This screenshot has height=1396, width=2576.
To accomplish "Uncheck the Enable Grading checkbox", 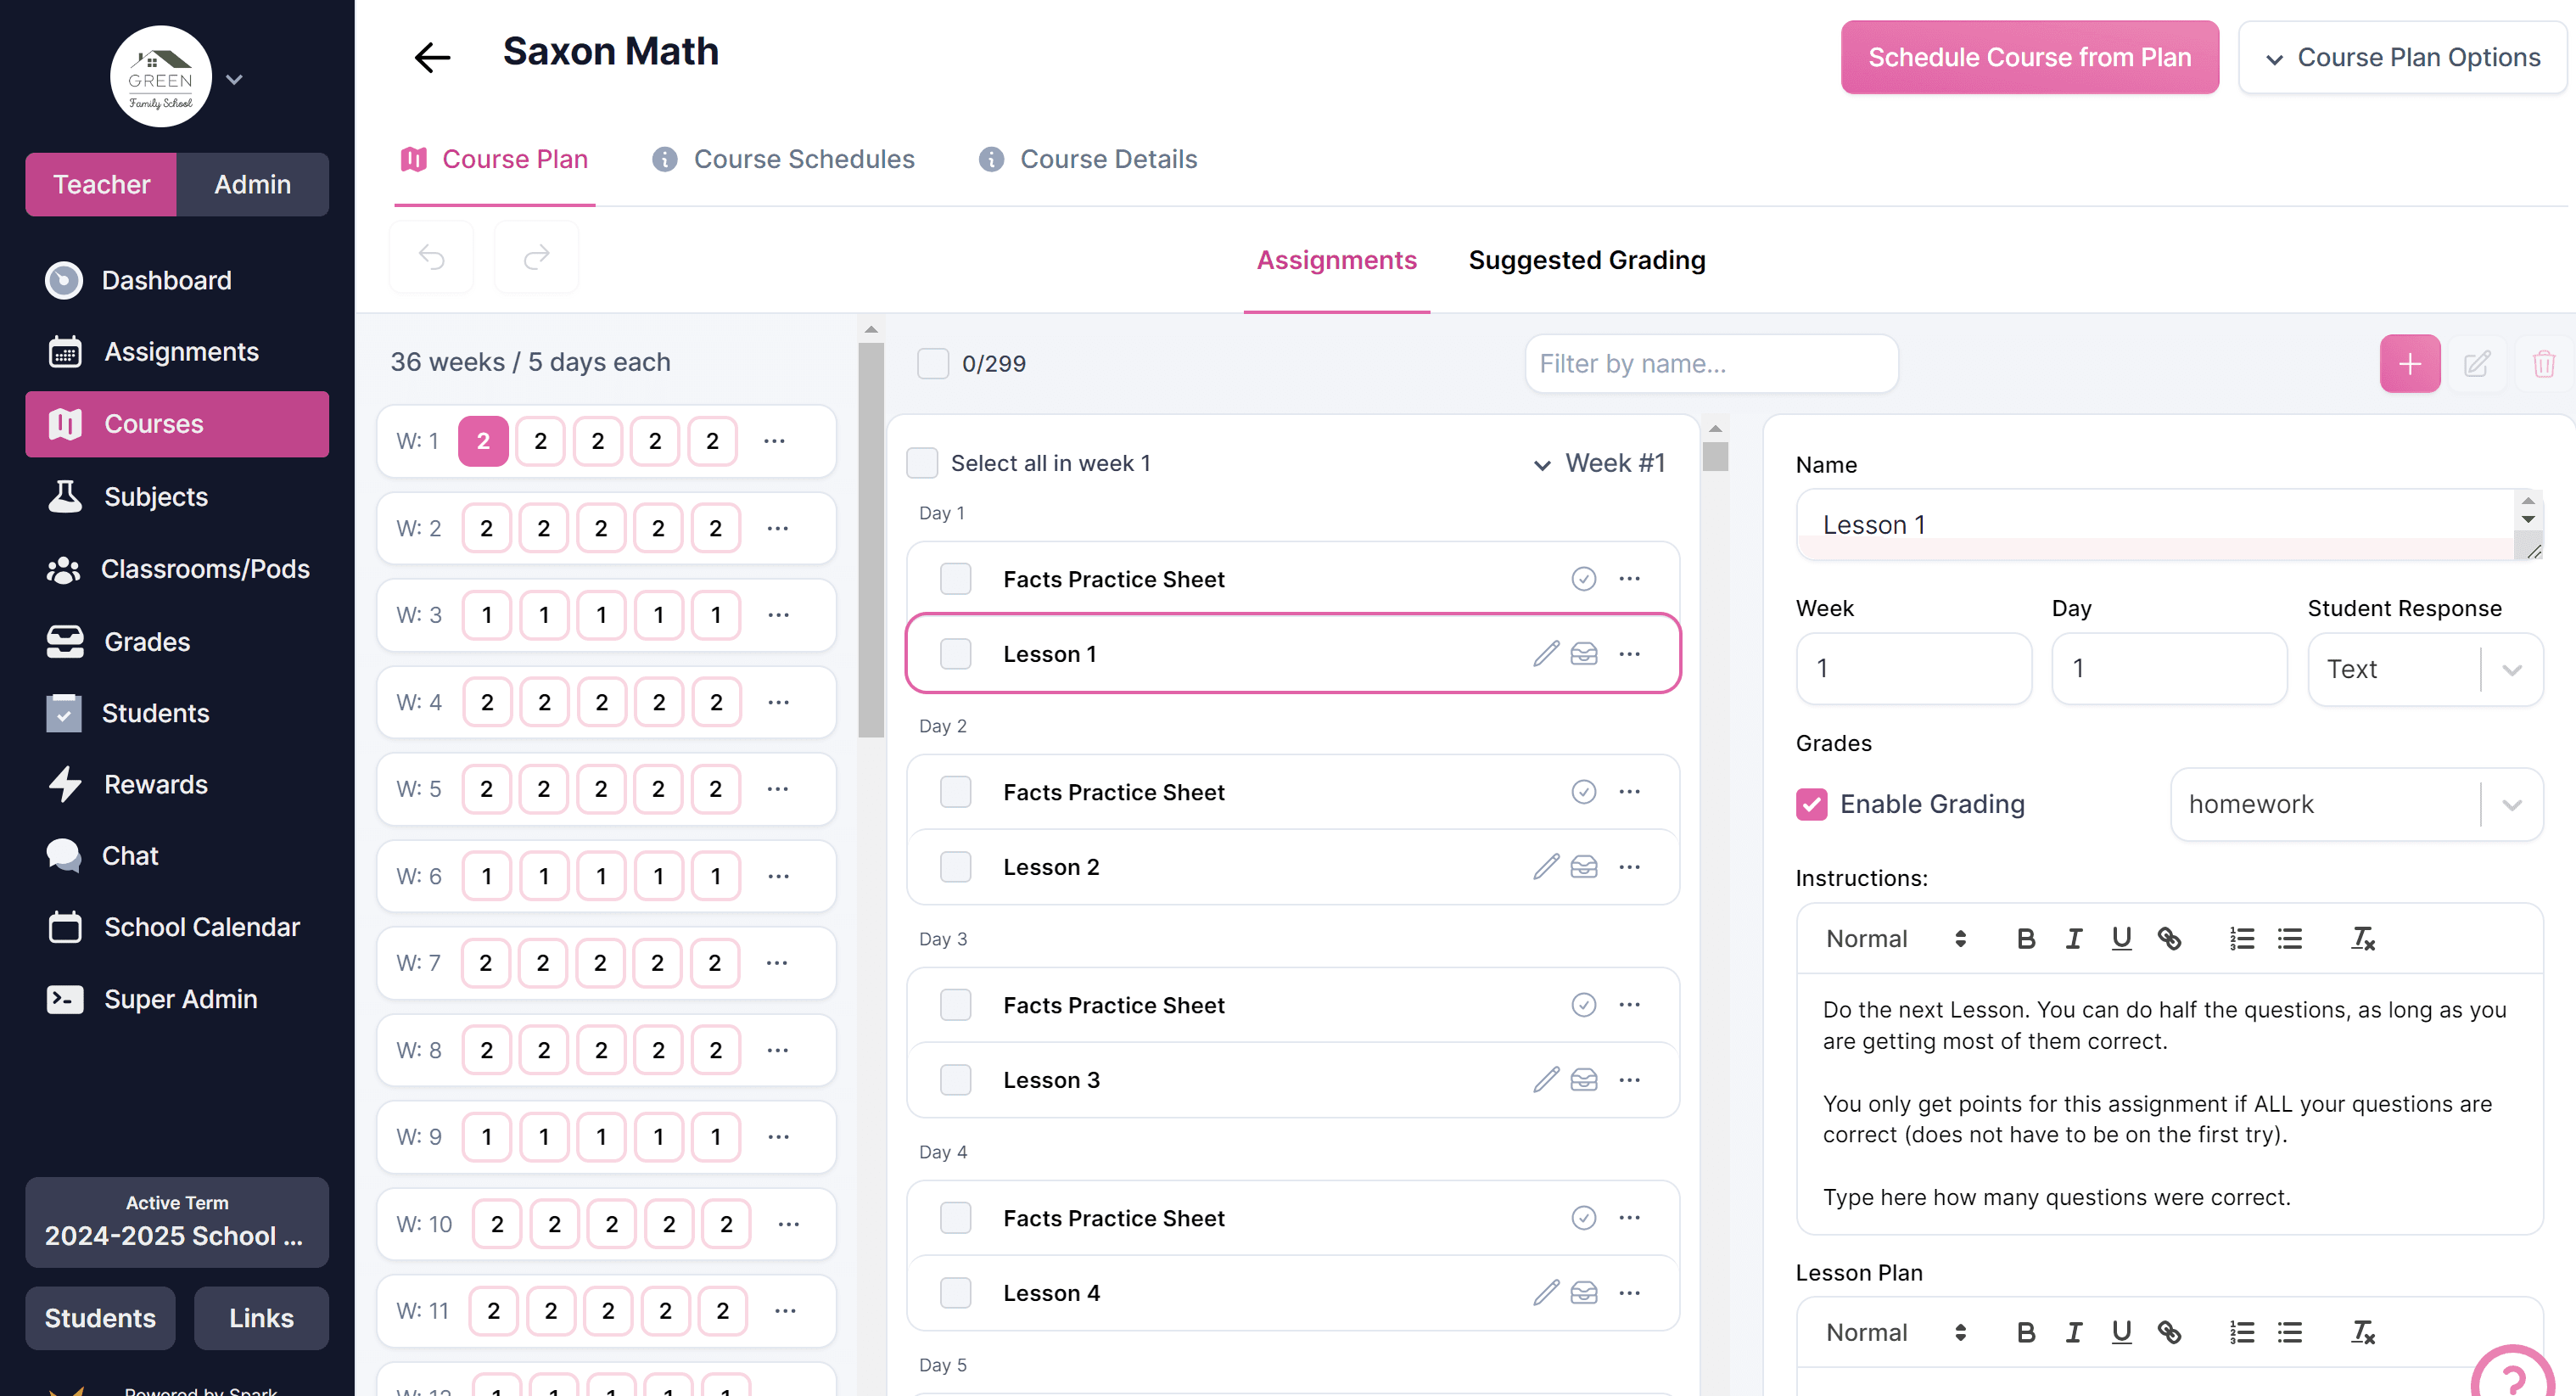I will [1811, 804].
